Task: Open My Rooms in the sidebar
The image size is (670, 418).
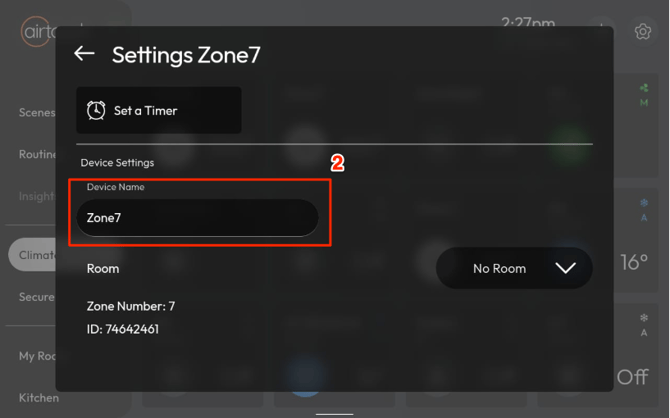Action: 37,356
